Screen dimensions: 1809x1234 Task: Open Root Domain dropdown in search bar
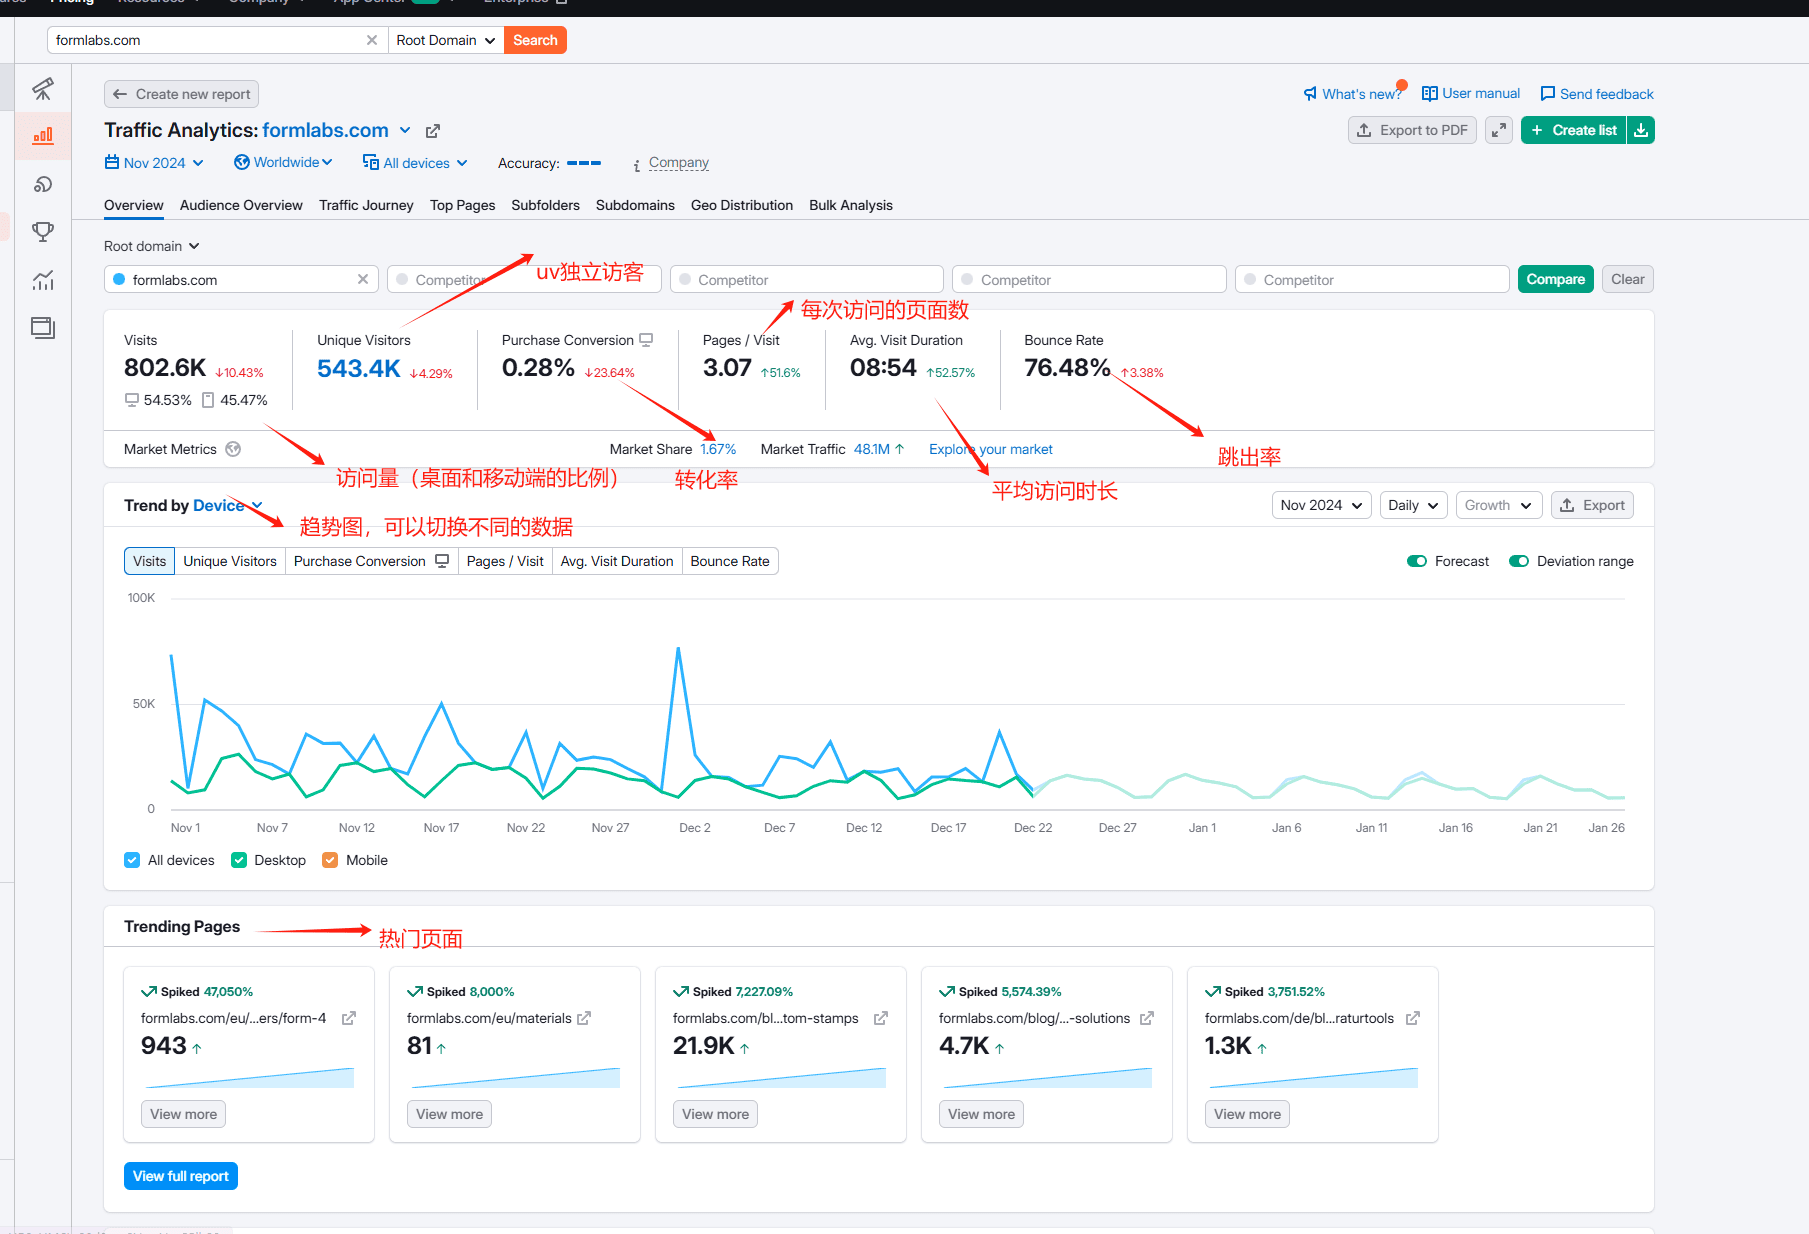tap(446, 40)
